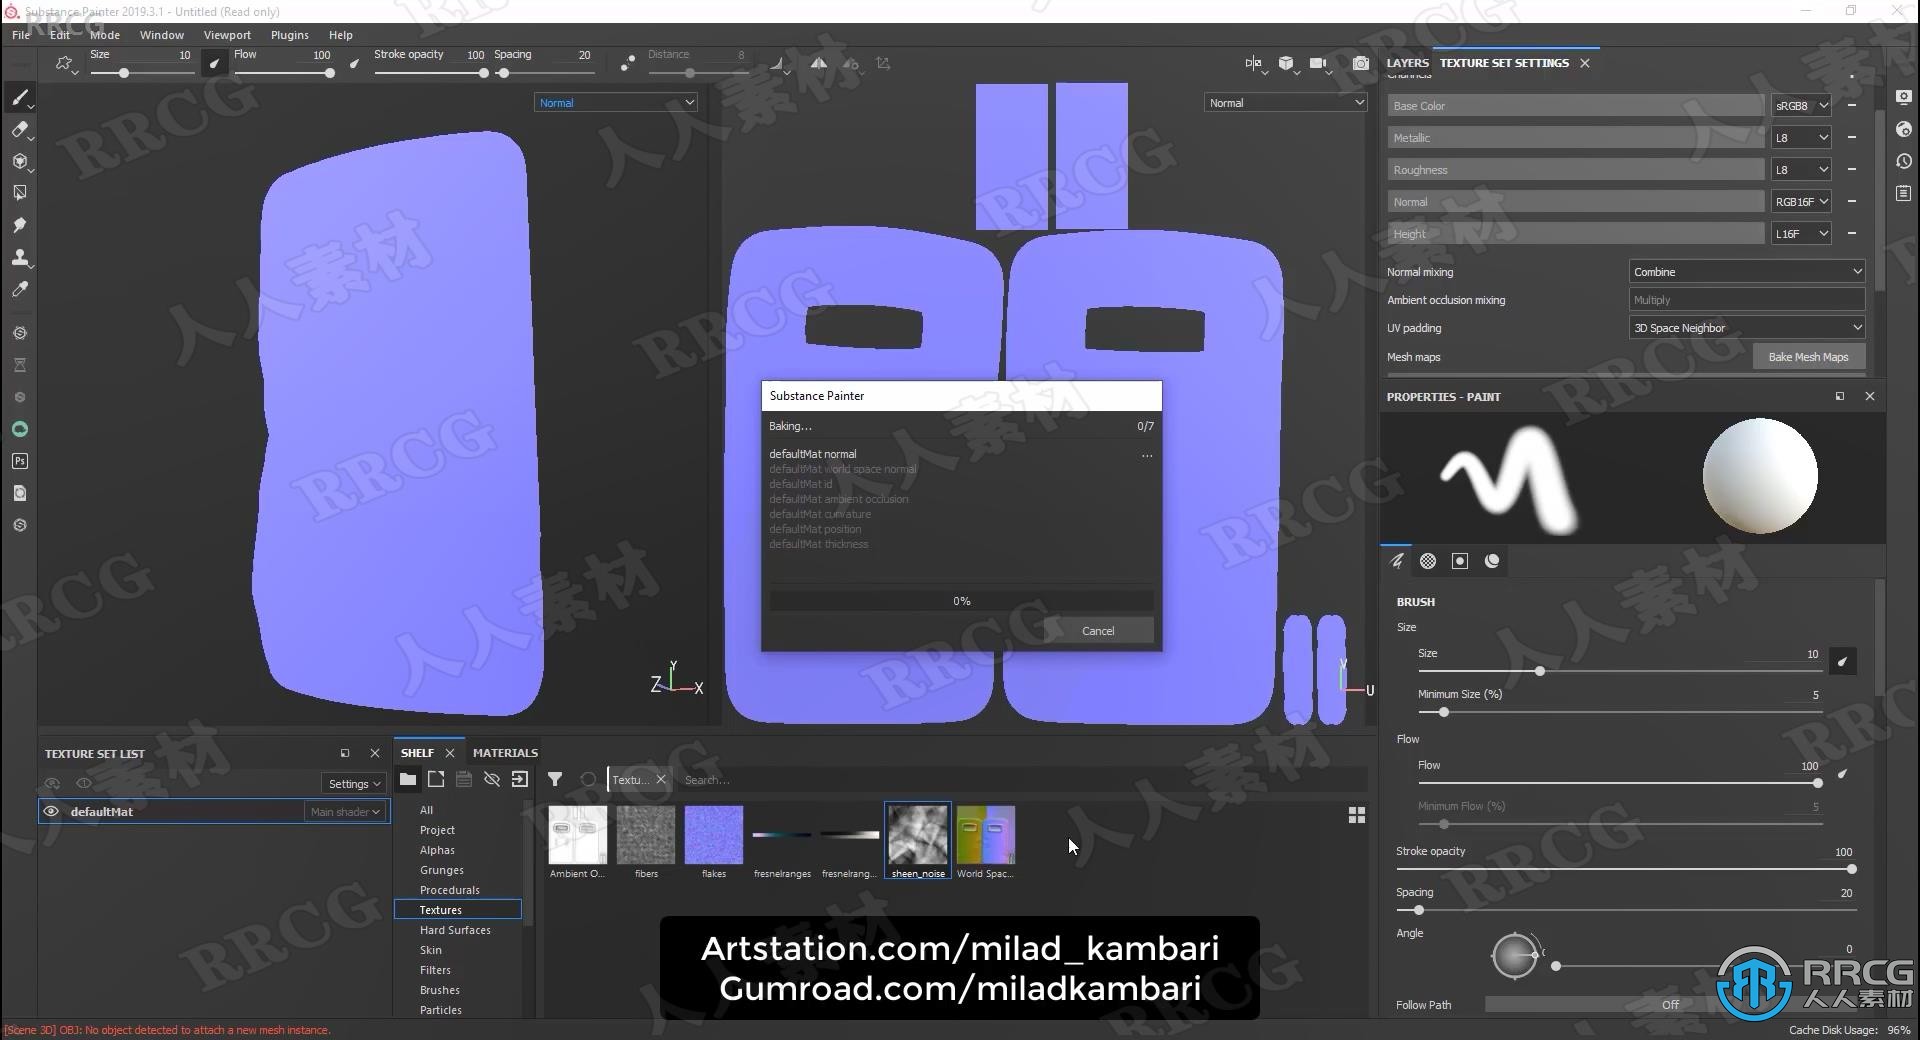Screen dimensions: 1920x1040
Task: Remove the Base Color channel minus button
Action: click(1852, 105)
